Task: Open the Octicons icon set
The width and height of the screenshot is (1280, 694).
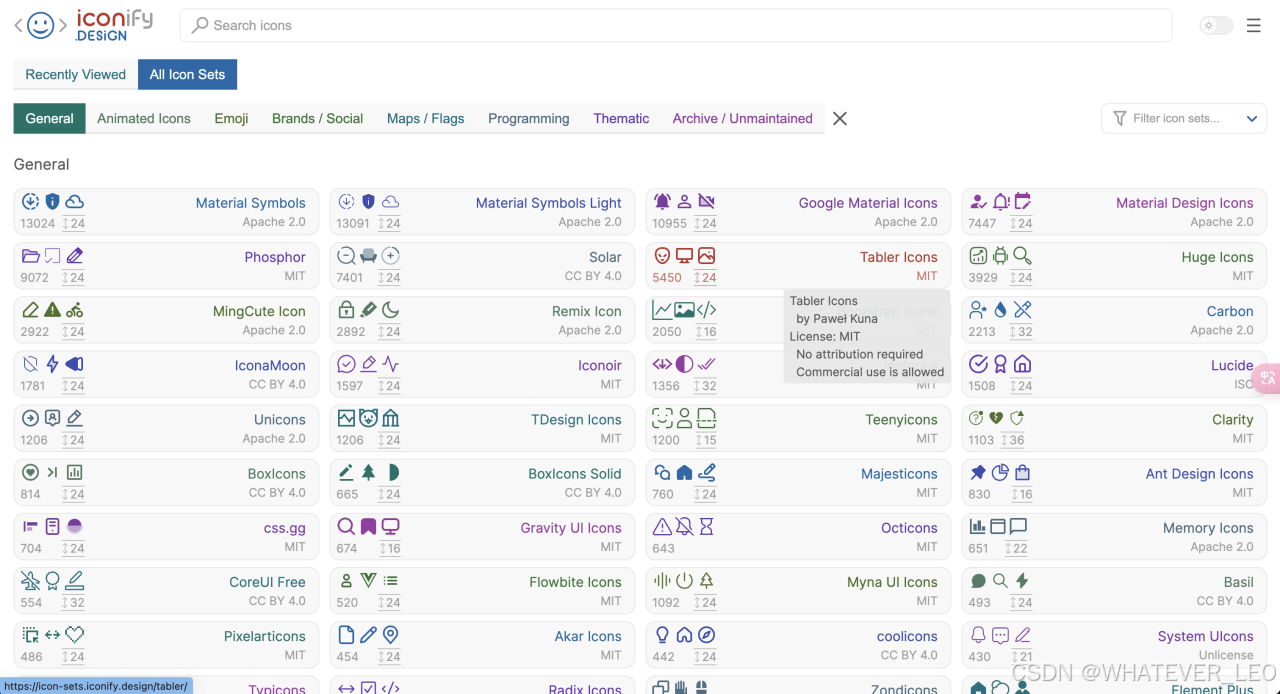Action: pyautogui.click(x=909, y=528)
